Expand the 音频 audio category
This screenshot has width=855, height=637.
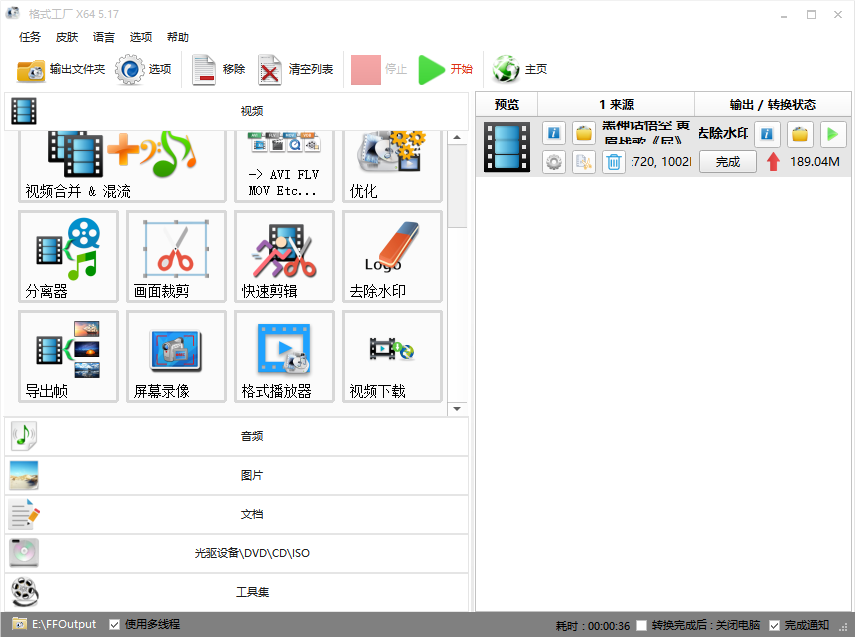click(236, 436)
